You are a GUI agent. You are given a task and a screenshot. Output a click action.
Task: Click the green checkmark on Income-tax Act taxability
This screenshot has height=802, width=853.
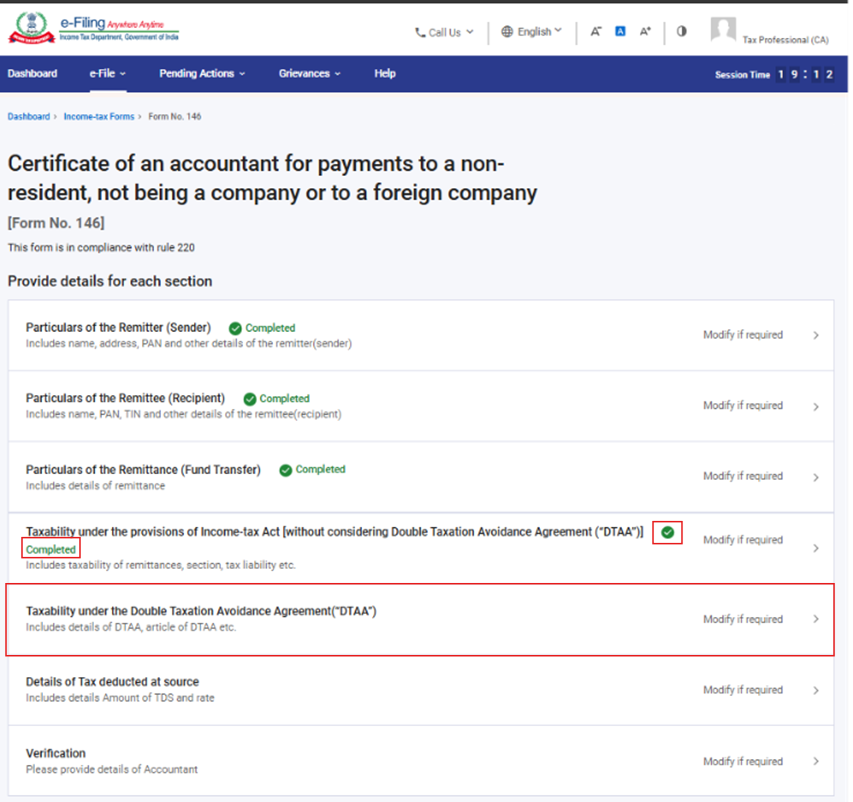667,533
